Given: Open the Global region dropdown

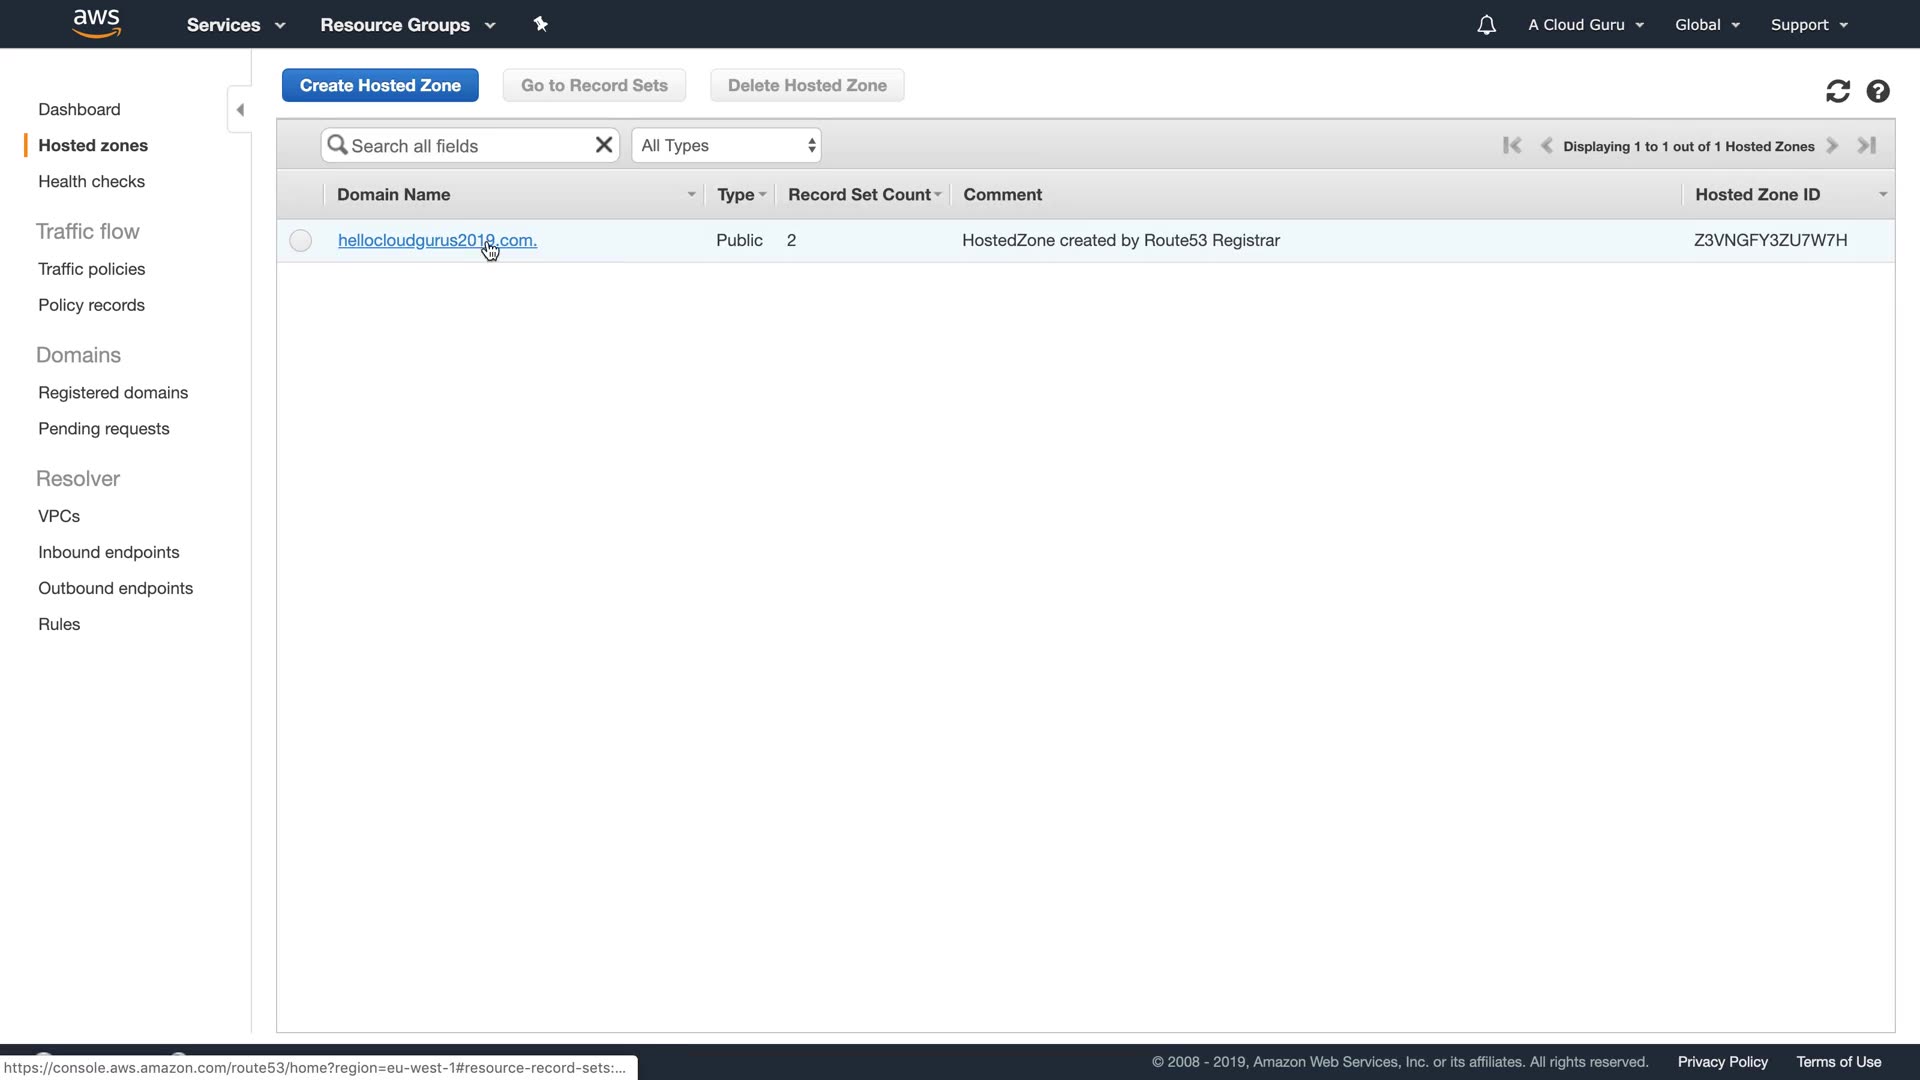Looking at the screenshot, I should pyautogui.click(x=1707, y=25).
